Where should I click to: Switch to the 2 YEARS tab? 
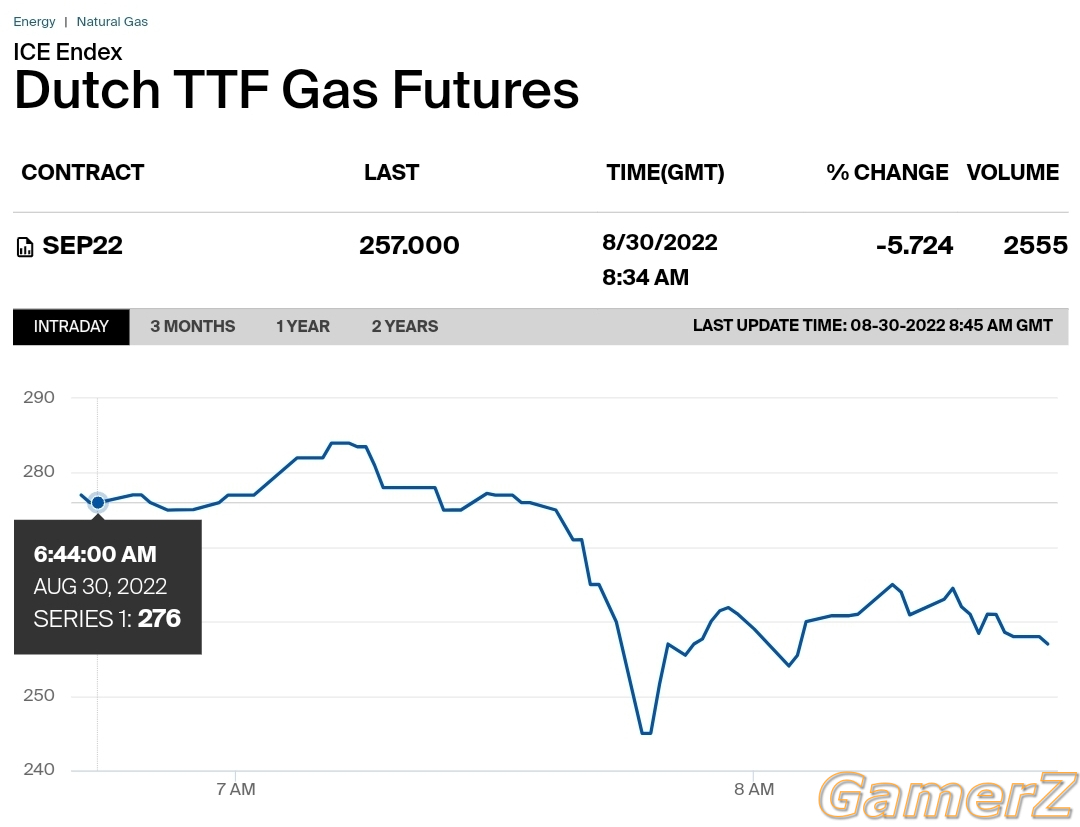tap(405, 326)
